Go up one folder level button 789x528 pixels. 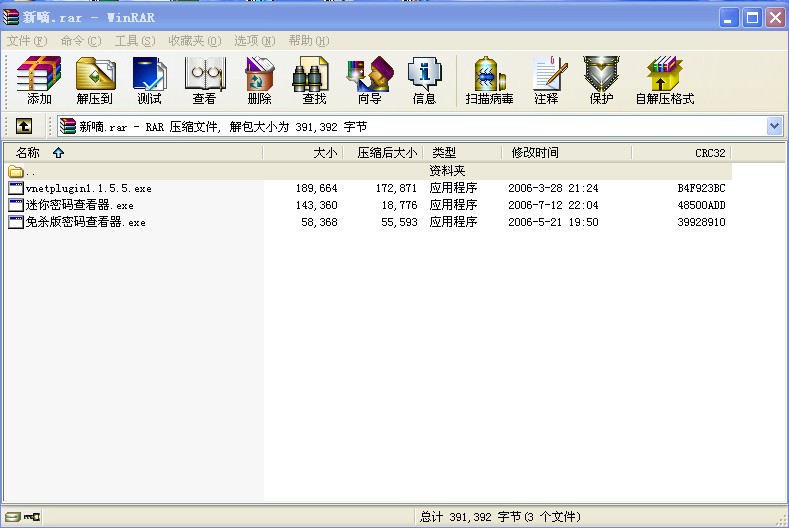click(x=24, y=126)
